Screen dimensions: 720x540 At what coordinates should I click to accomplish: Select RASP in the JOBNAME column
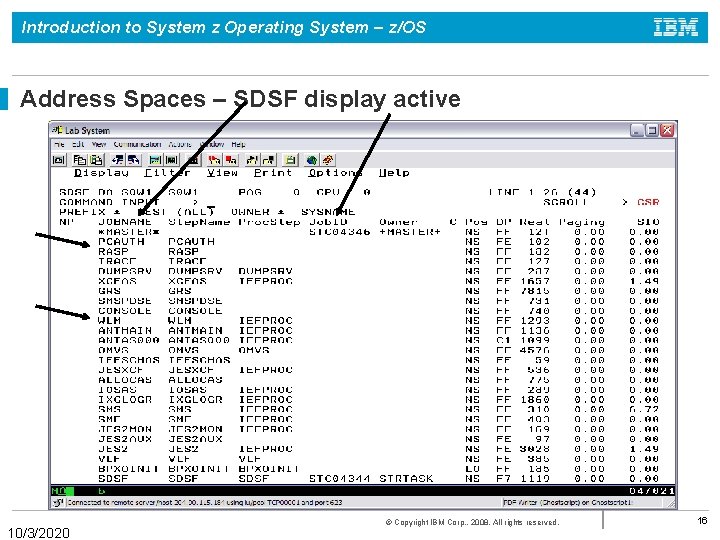point(113,252)
